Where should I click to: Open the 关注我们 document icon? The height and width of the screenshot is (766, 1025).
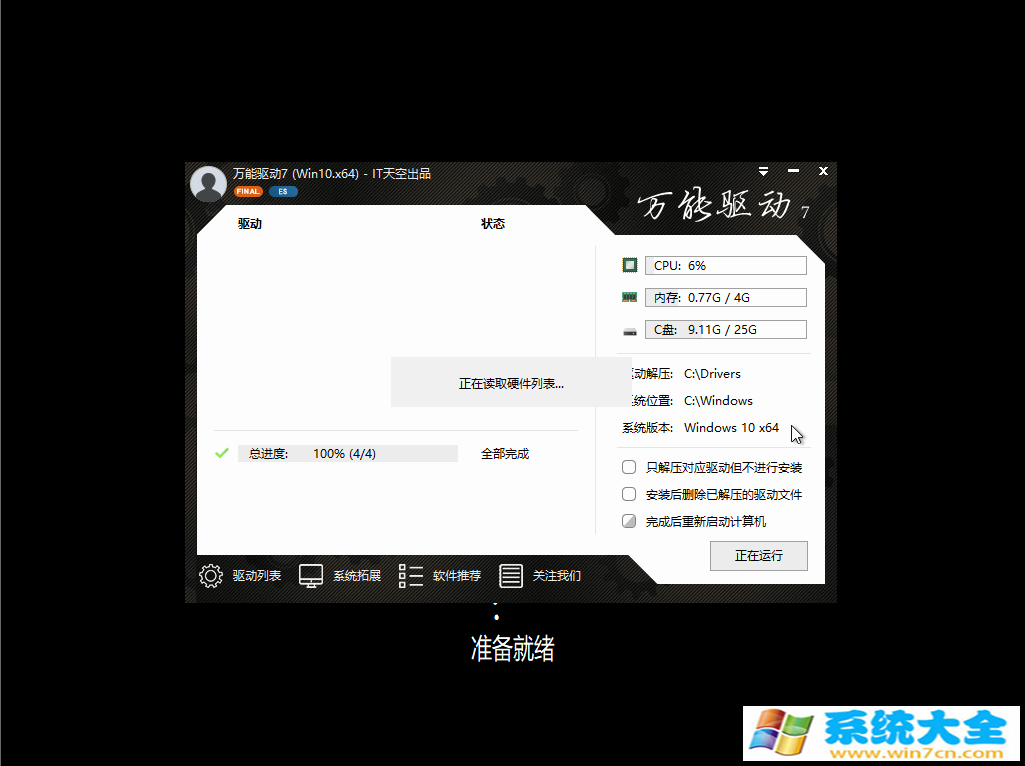(511, 576)
